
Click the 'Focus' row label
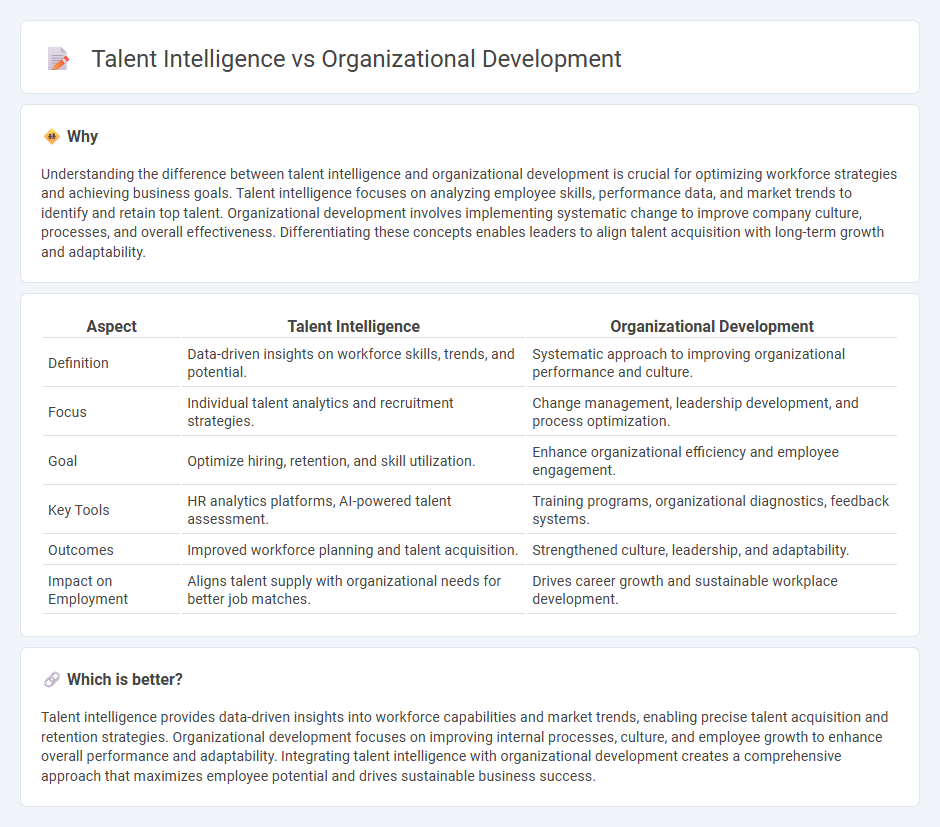click(x=67, y=412)
